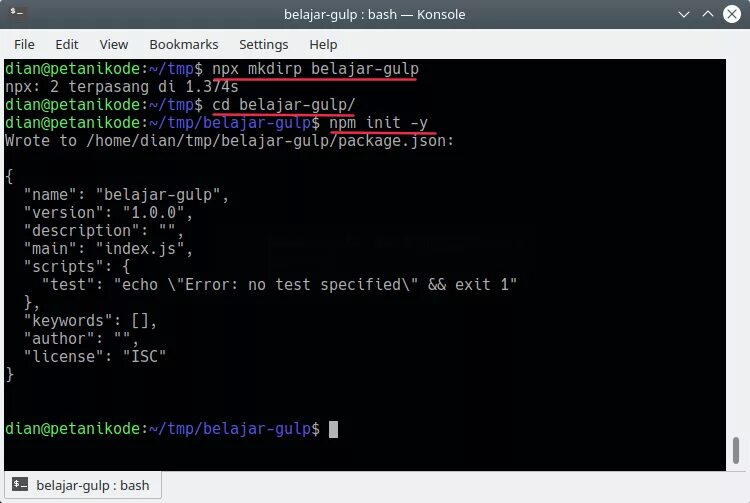
Task: Click the Konsole window icon in title bar
Action: (17, 11)
